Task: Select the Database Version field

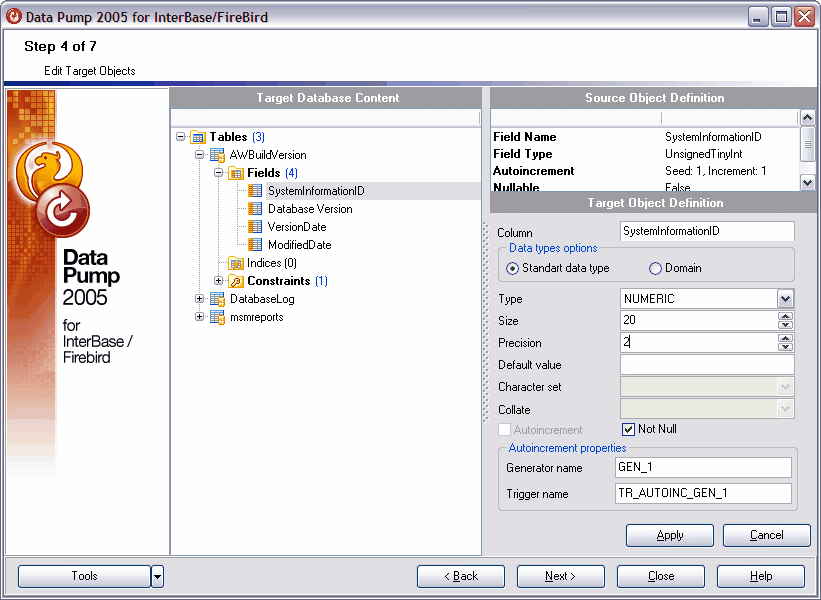Action: click(x=310, y=209)
